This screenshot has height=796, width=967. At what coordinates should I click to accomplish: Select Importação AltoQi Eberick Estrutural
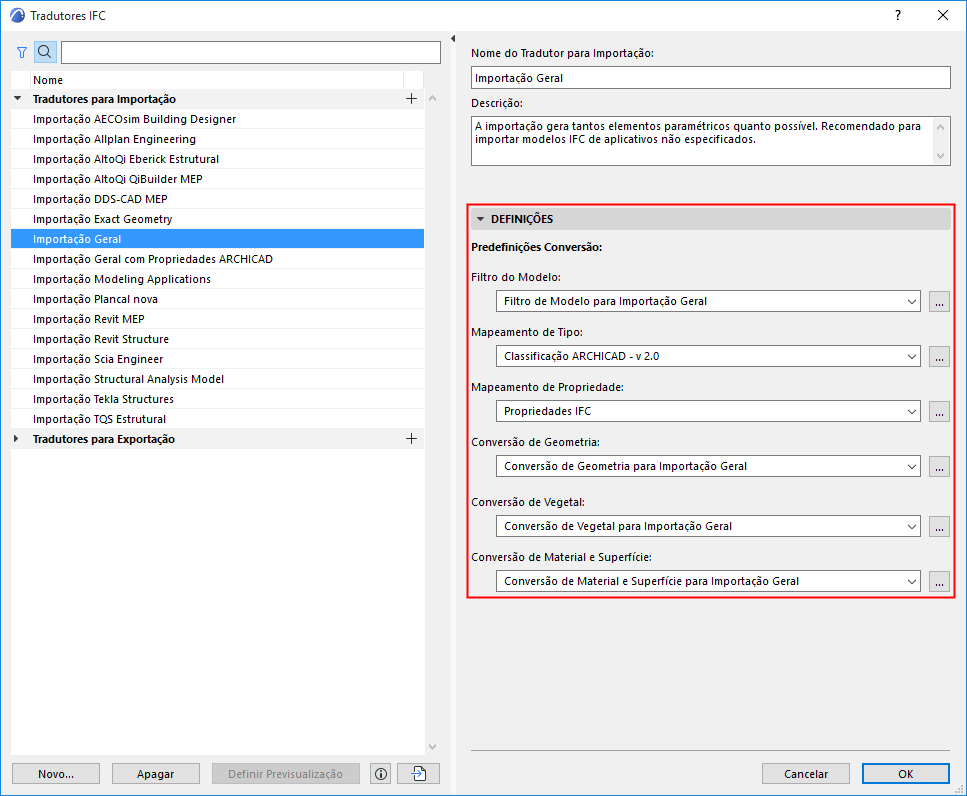(x=217, y=159)
